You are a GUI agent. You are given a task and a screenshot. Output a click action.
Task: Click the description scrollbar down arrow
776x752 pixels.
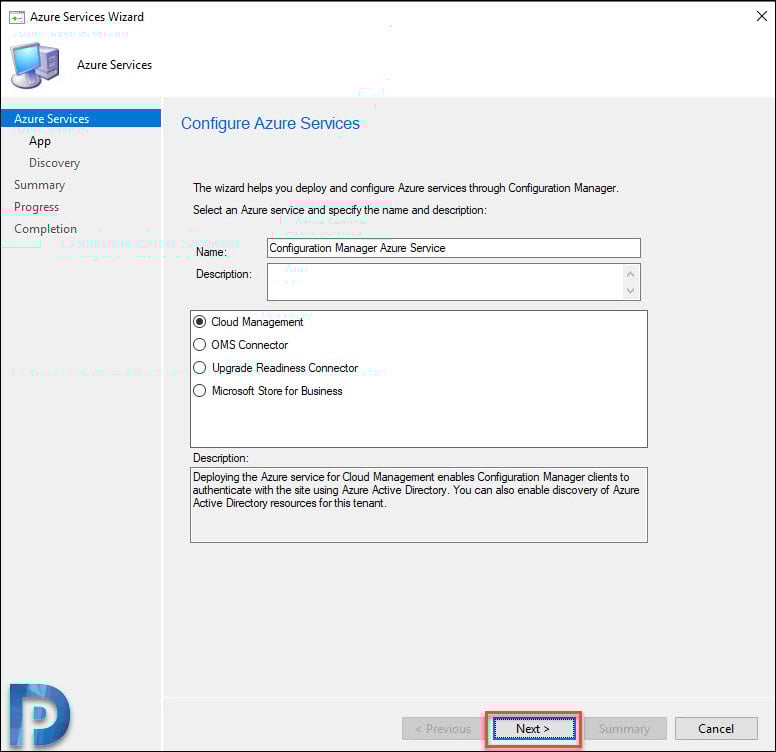click(630, 290)
